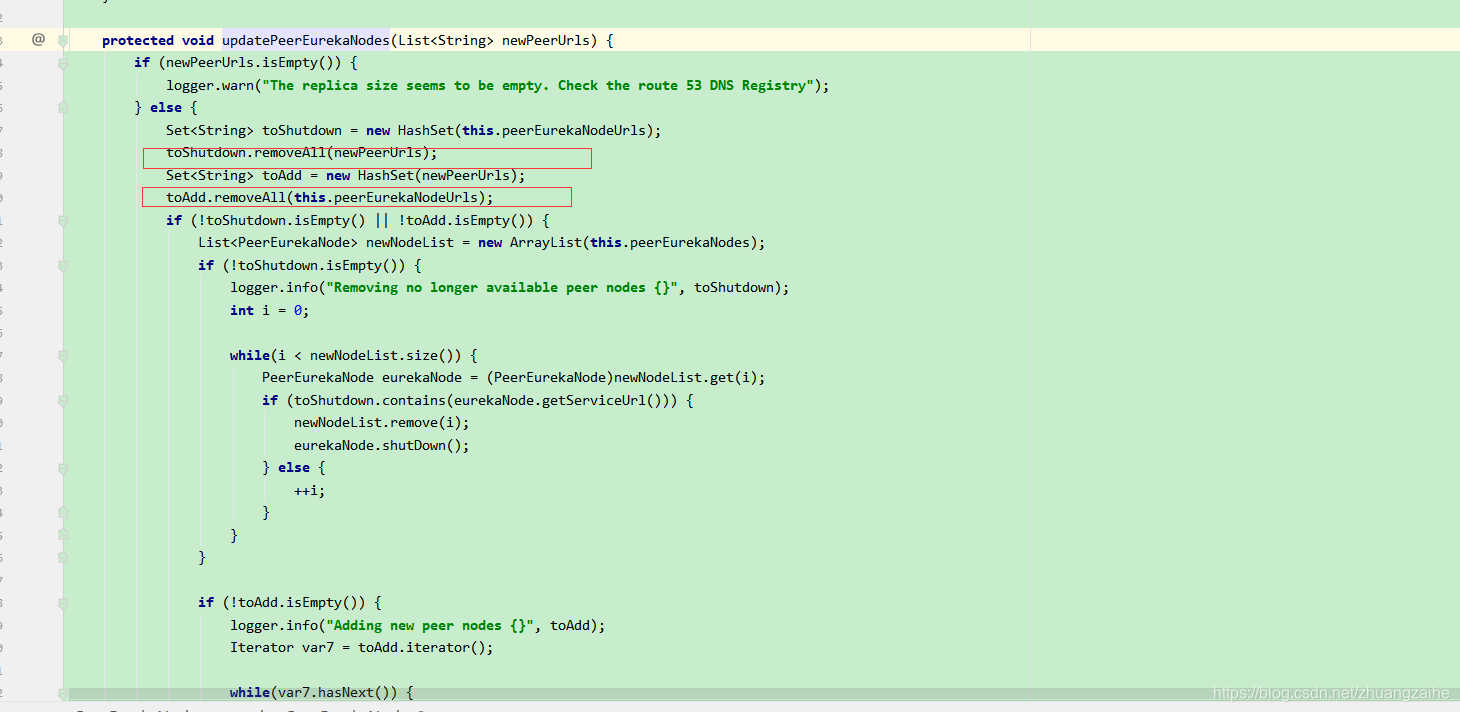Click the "Adding new peer nodes" log string
Viewport: 1460px width, 712px height.
[430, 626]
